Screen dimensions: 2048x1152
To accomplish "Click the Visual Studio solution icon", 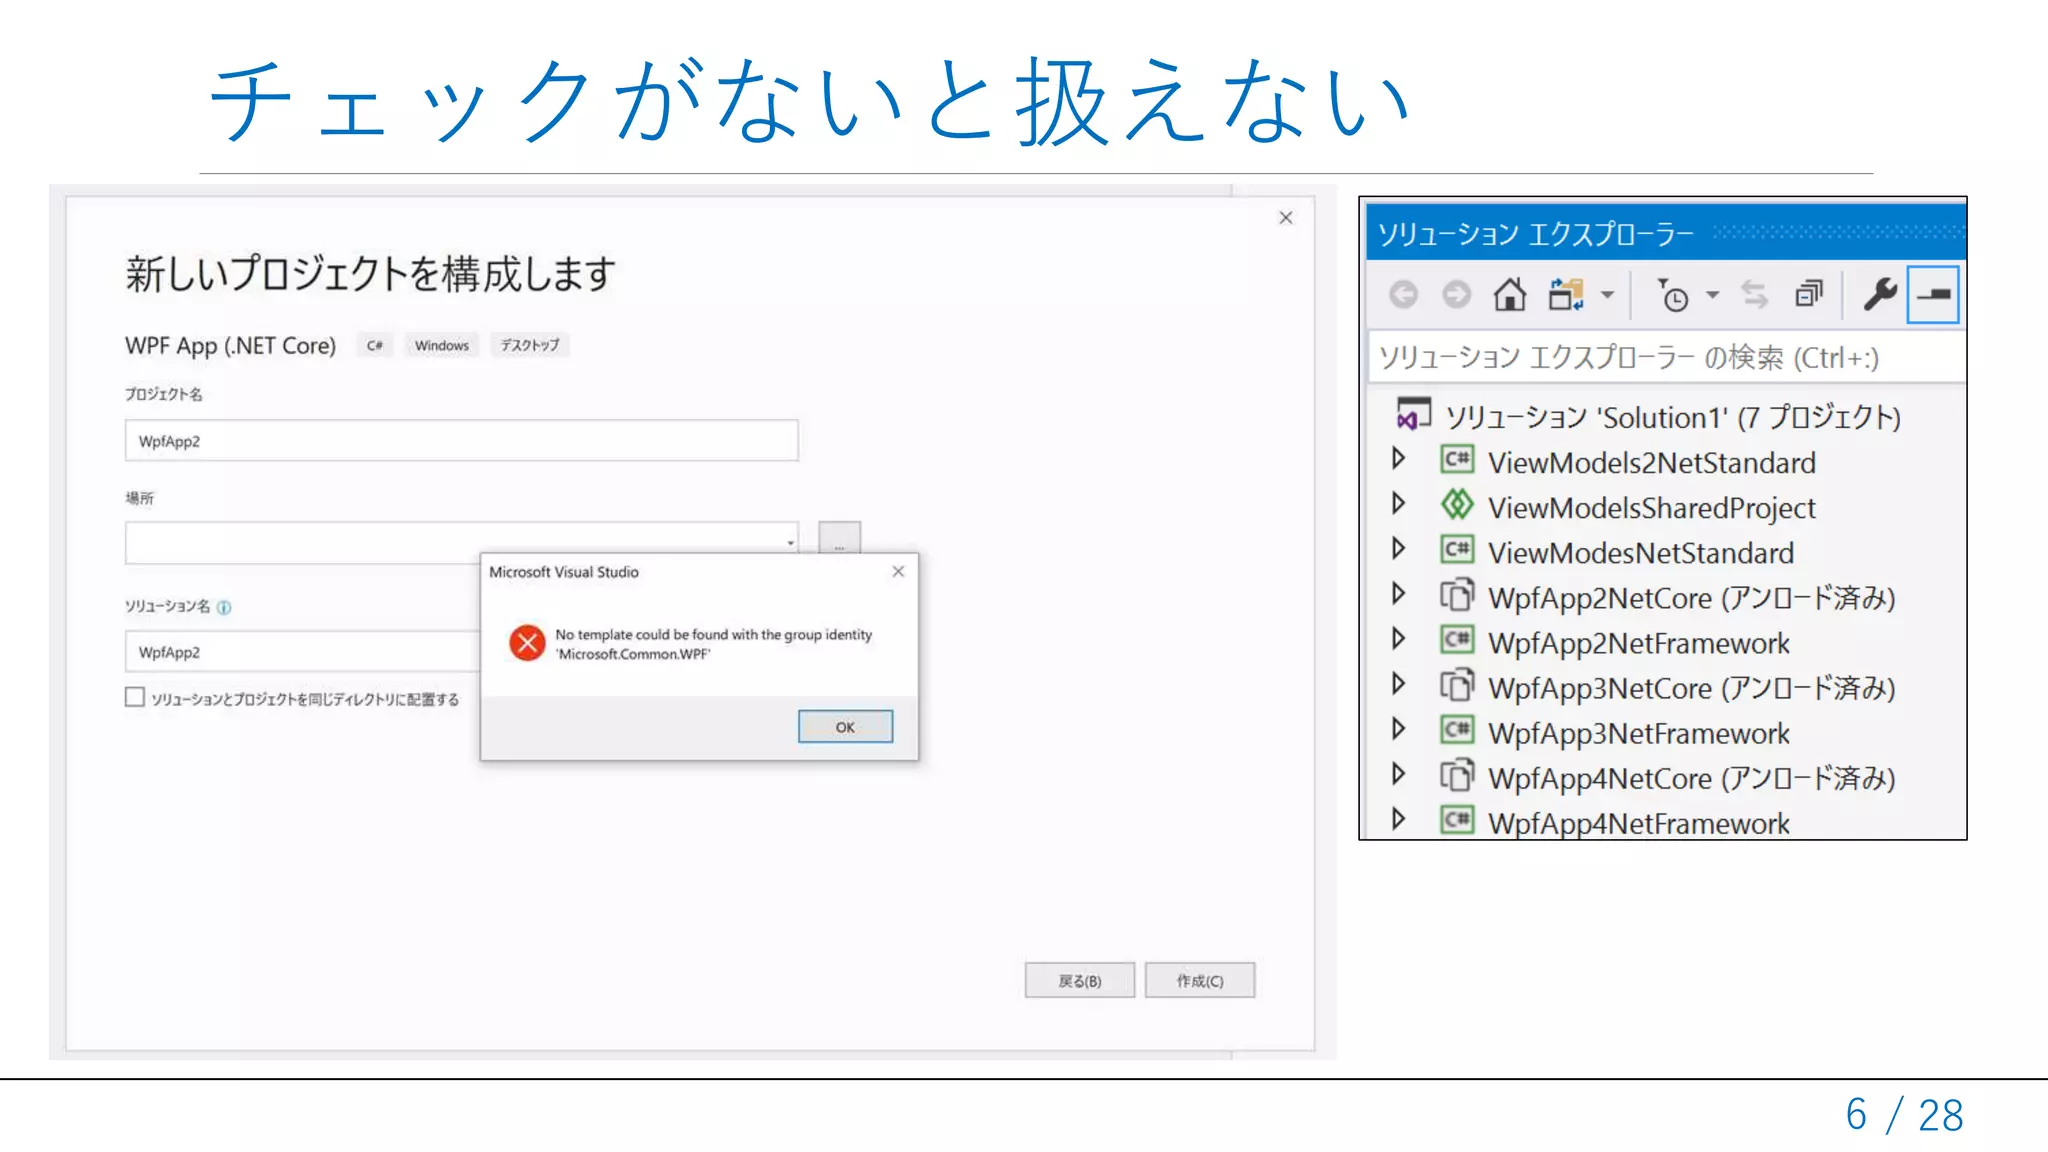I will 1413,414.
